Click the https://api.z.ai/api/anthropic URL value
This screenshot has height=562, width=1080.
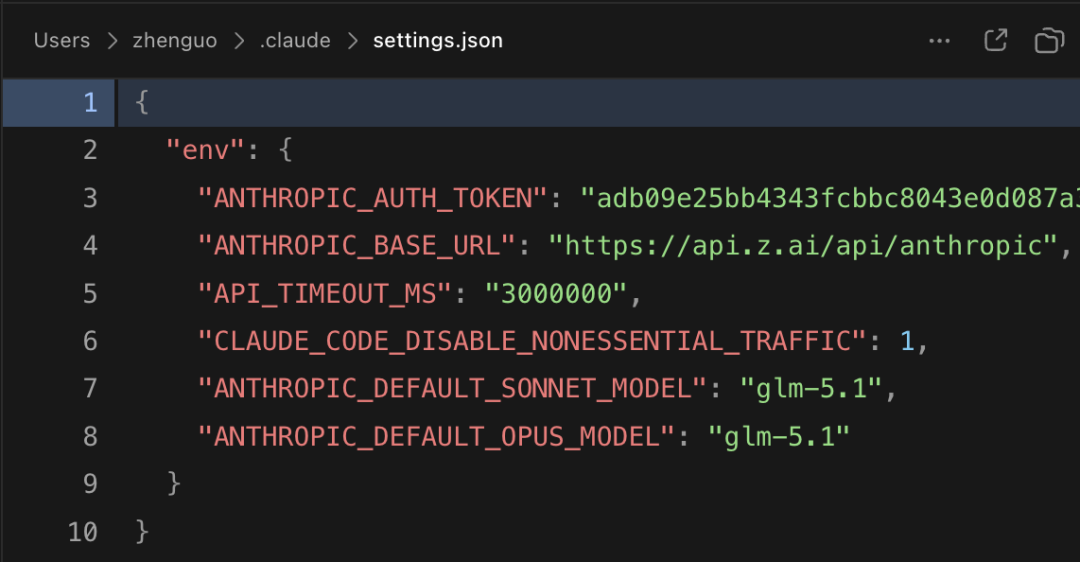[x=804, y=246]
